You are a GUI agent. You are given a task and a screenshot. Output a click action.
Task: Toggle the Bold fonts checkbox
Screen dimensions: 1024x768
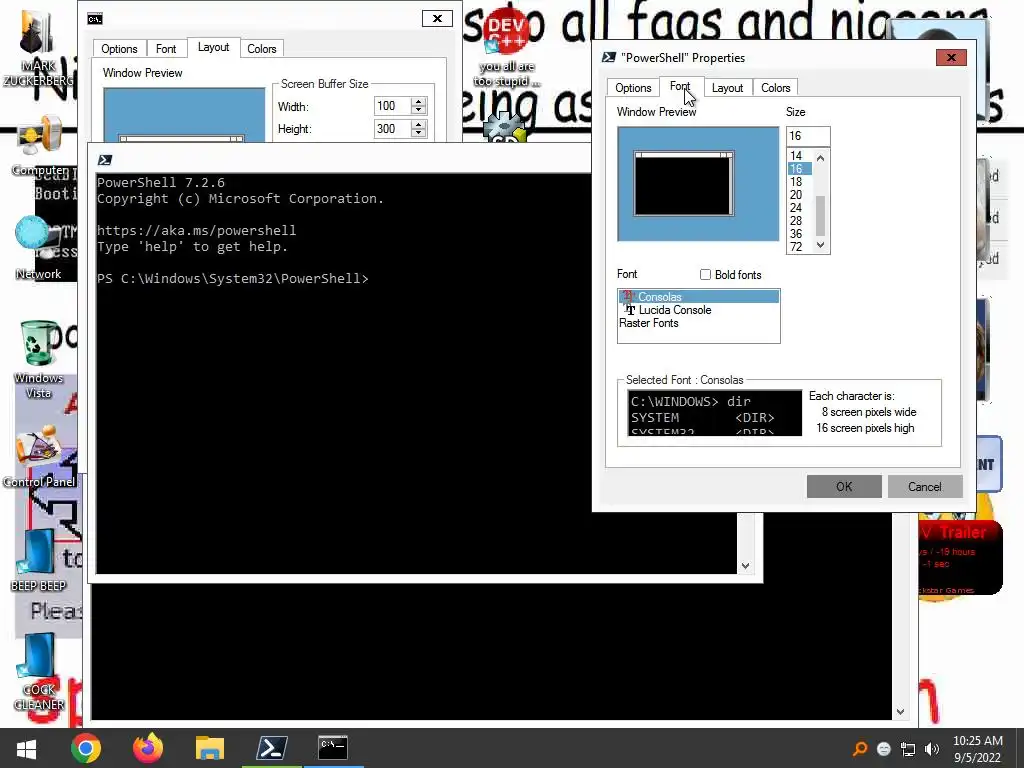click(705, 275)
